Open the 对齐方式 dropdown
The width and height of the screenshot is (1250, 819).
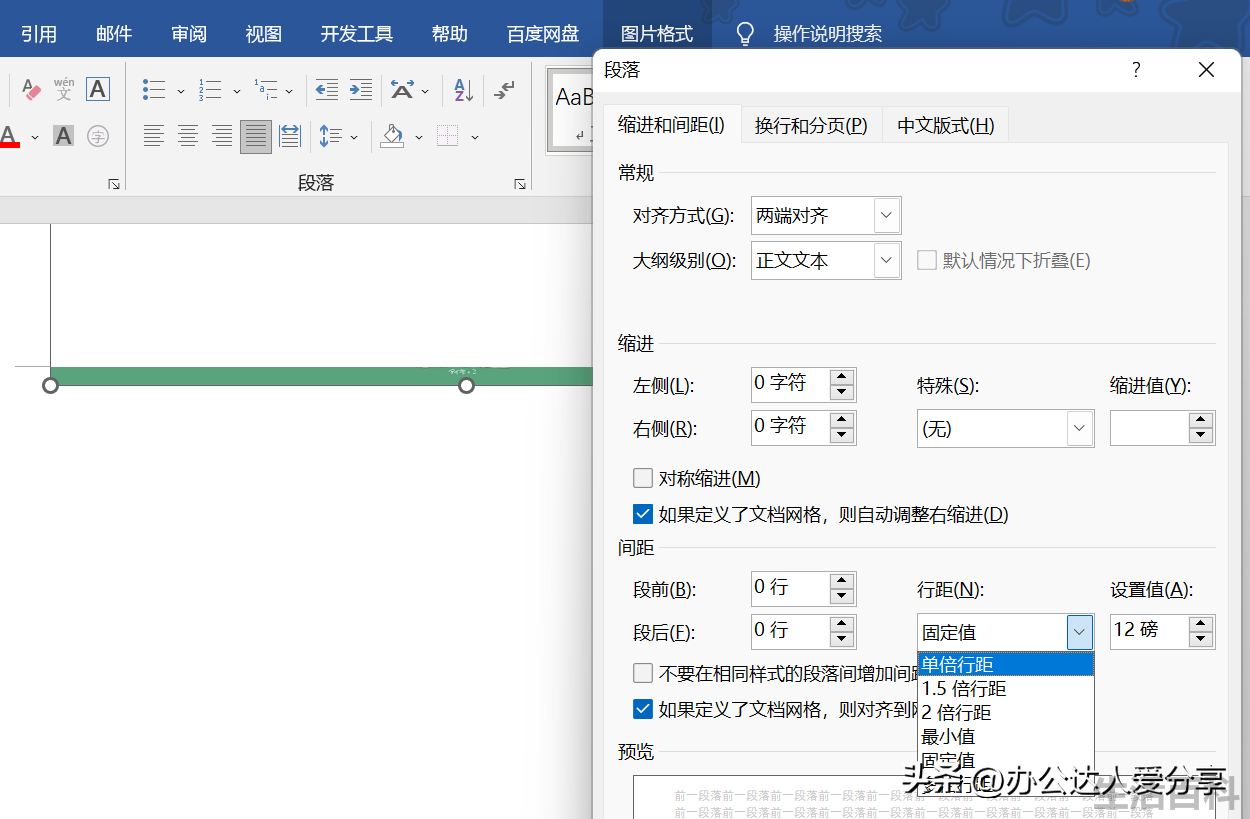826,215
